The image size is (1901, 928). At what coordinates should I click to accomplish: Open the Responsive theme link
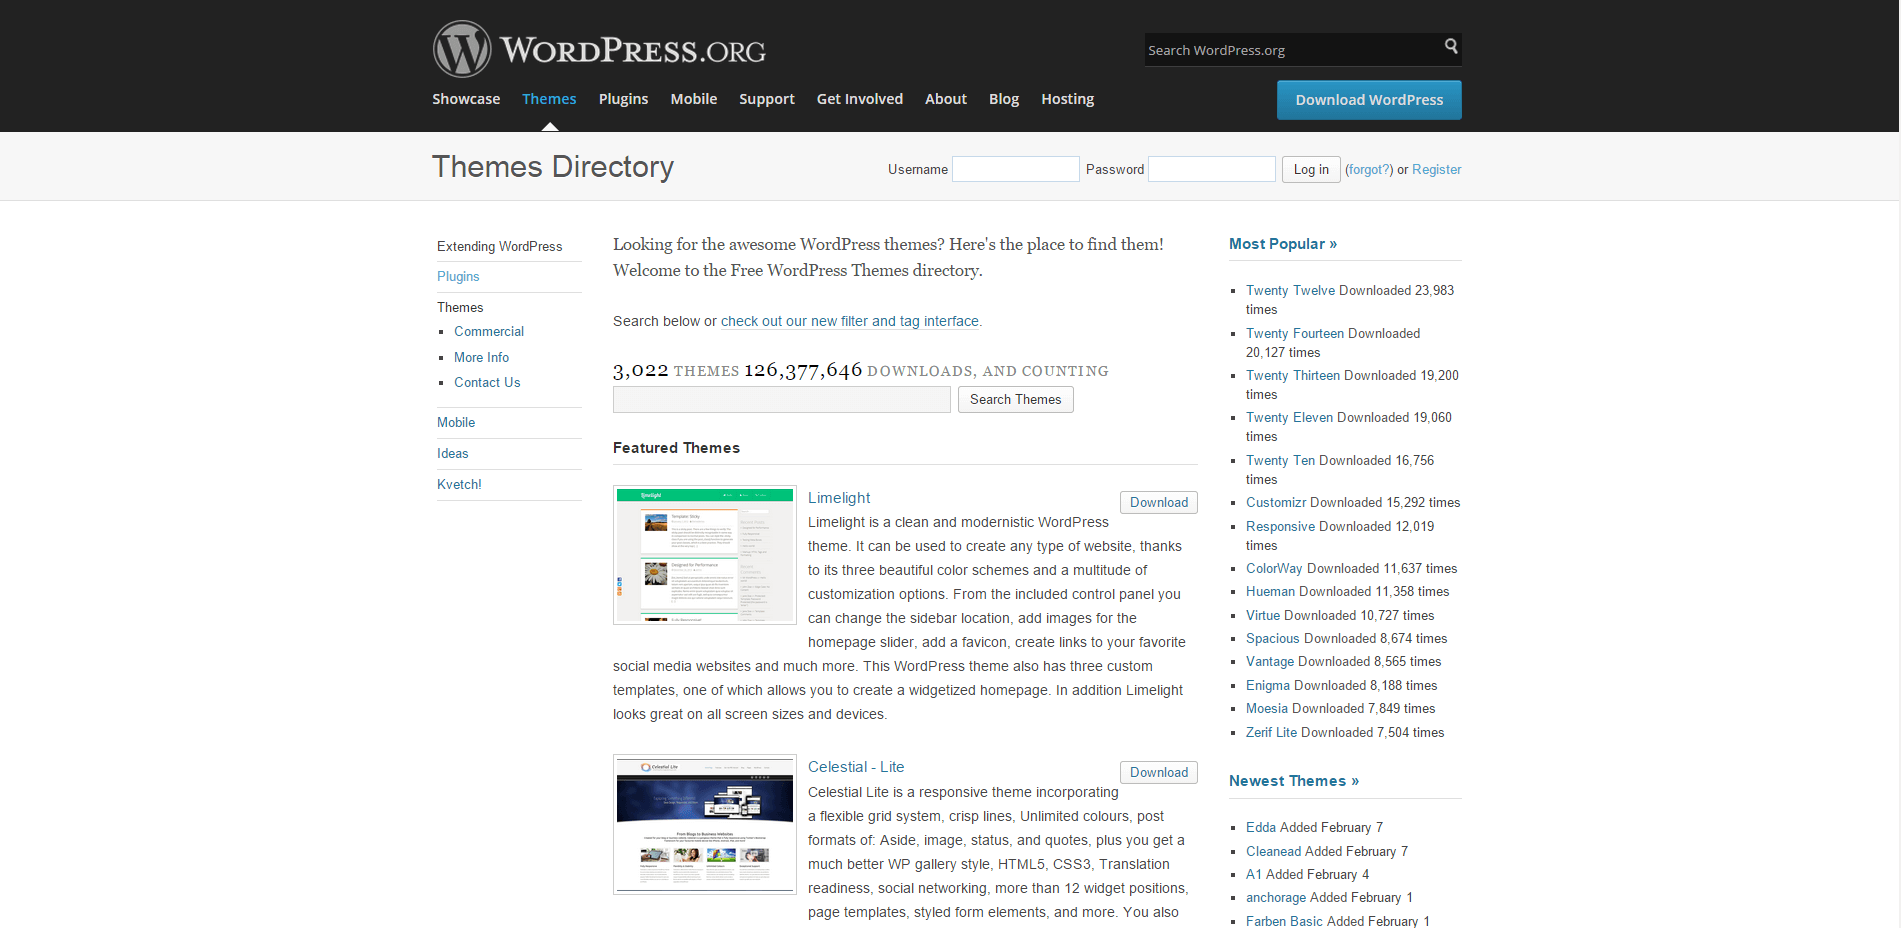[x=1280, y=527]
